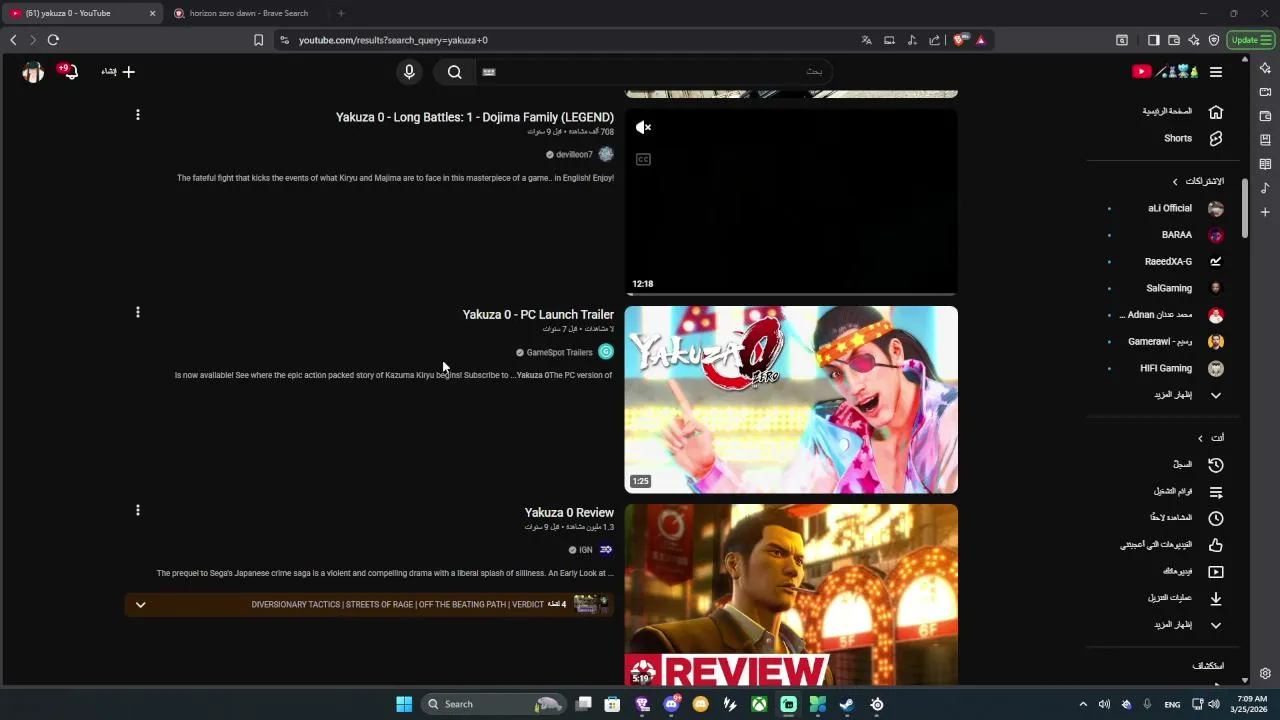Click the YouTube logo
The image size is (1280, 720).
click(x=1165, y=72)
